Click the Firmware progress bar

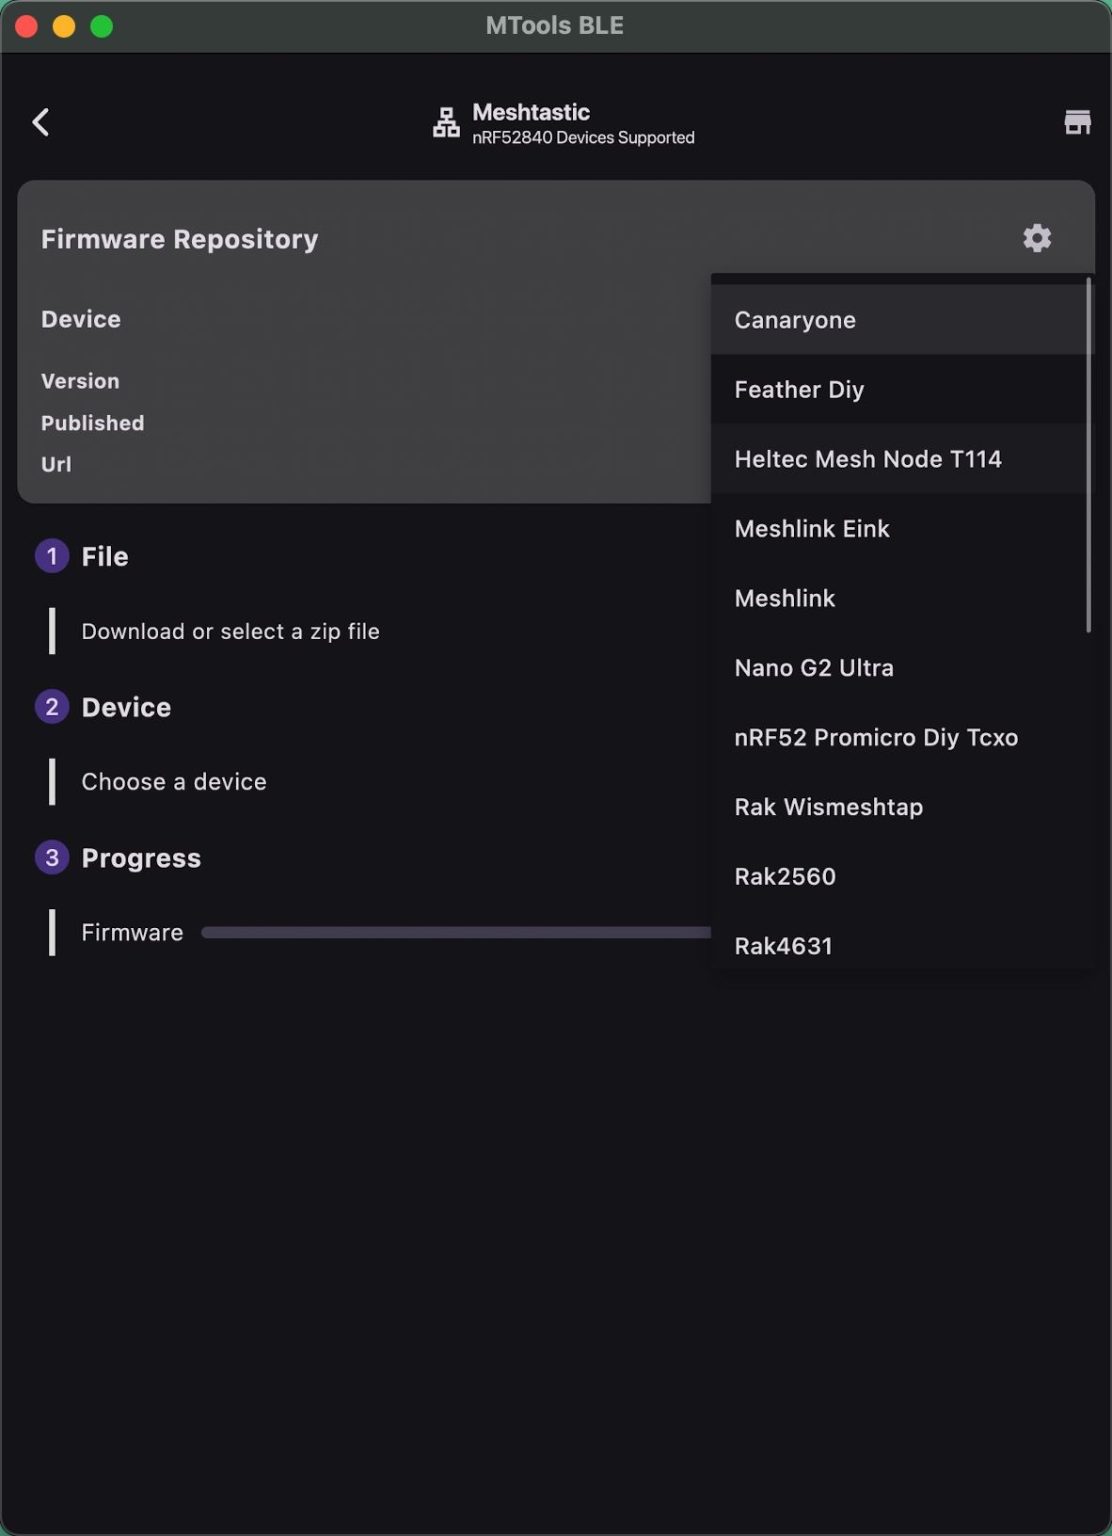455,933
